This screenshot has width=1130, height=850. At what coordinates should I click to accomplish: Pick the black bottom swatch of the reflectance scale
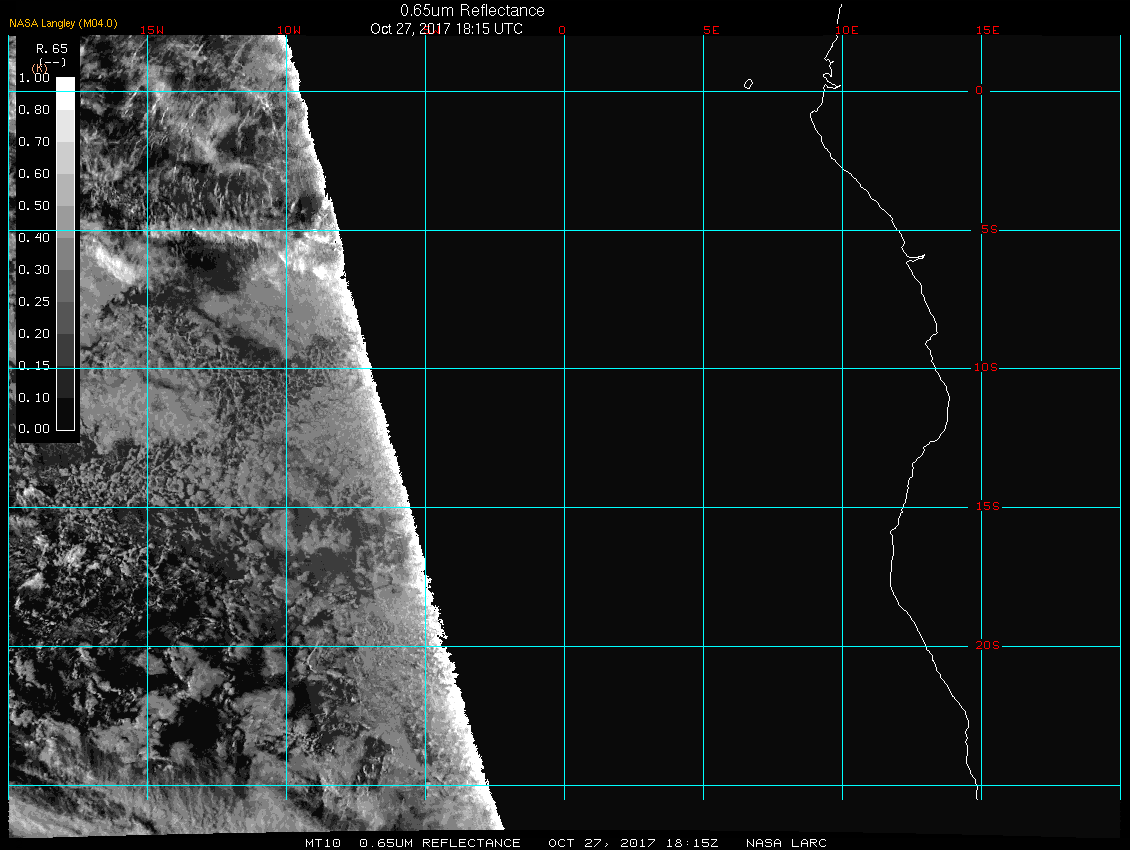(66, 415)
